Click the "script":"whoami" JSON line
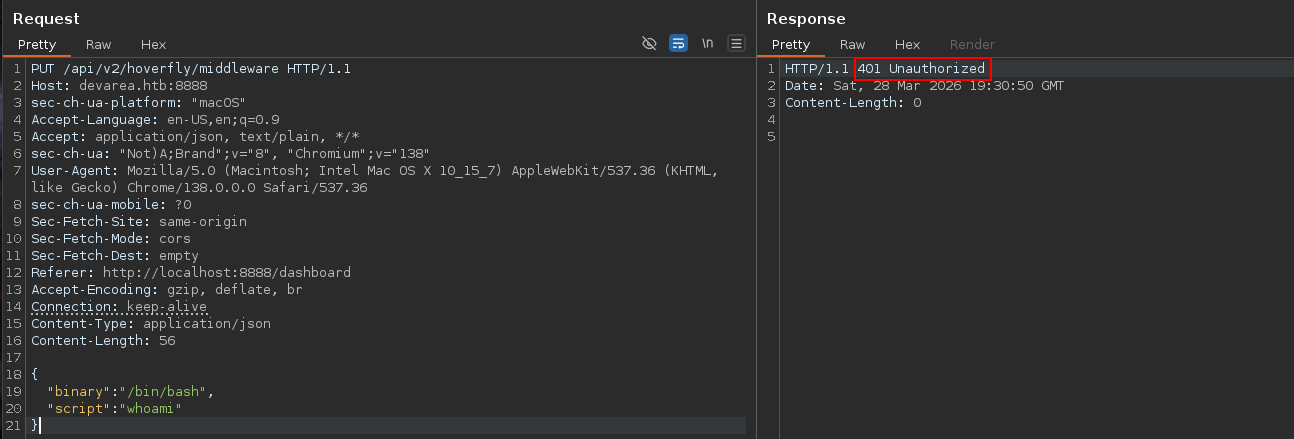This screenshot has height=439, width=1294. tap(114, 409)
